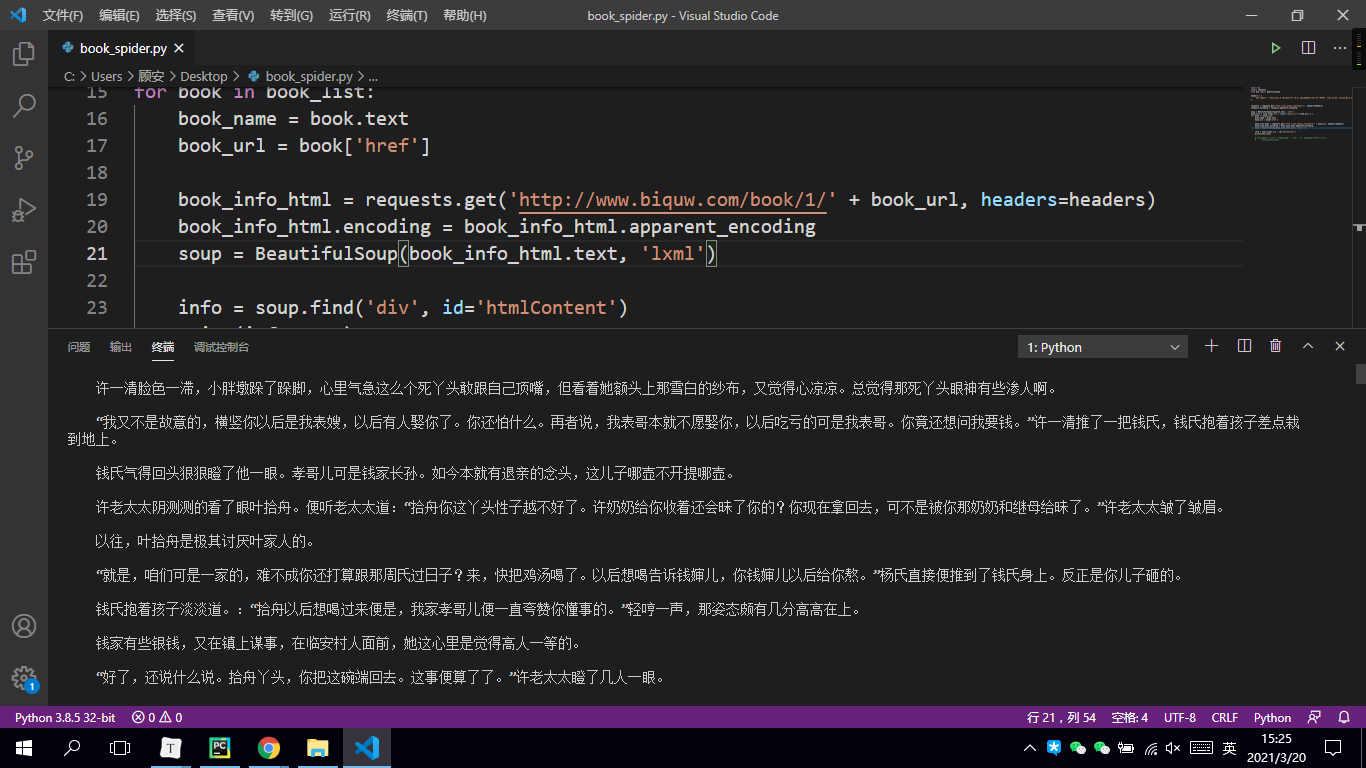This screenshot has width=1366, height=768.
Task: Select Python 3.8.5 32-bit interpreter
Action: (65, 717)
